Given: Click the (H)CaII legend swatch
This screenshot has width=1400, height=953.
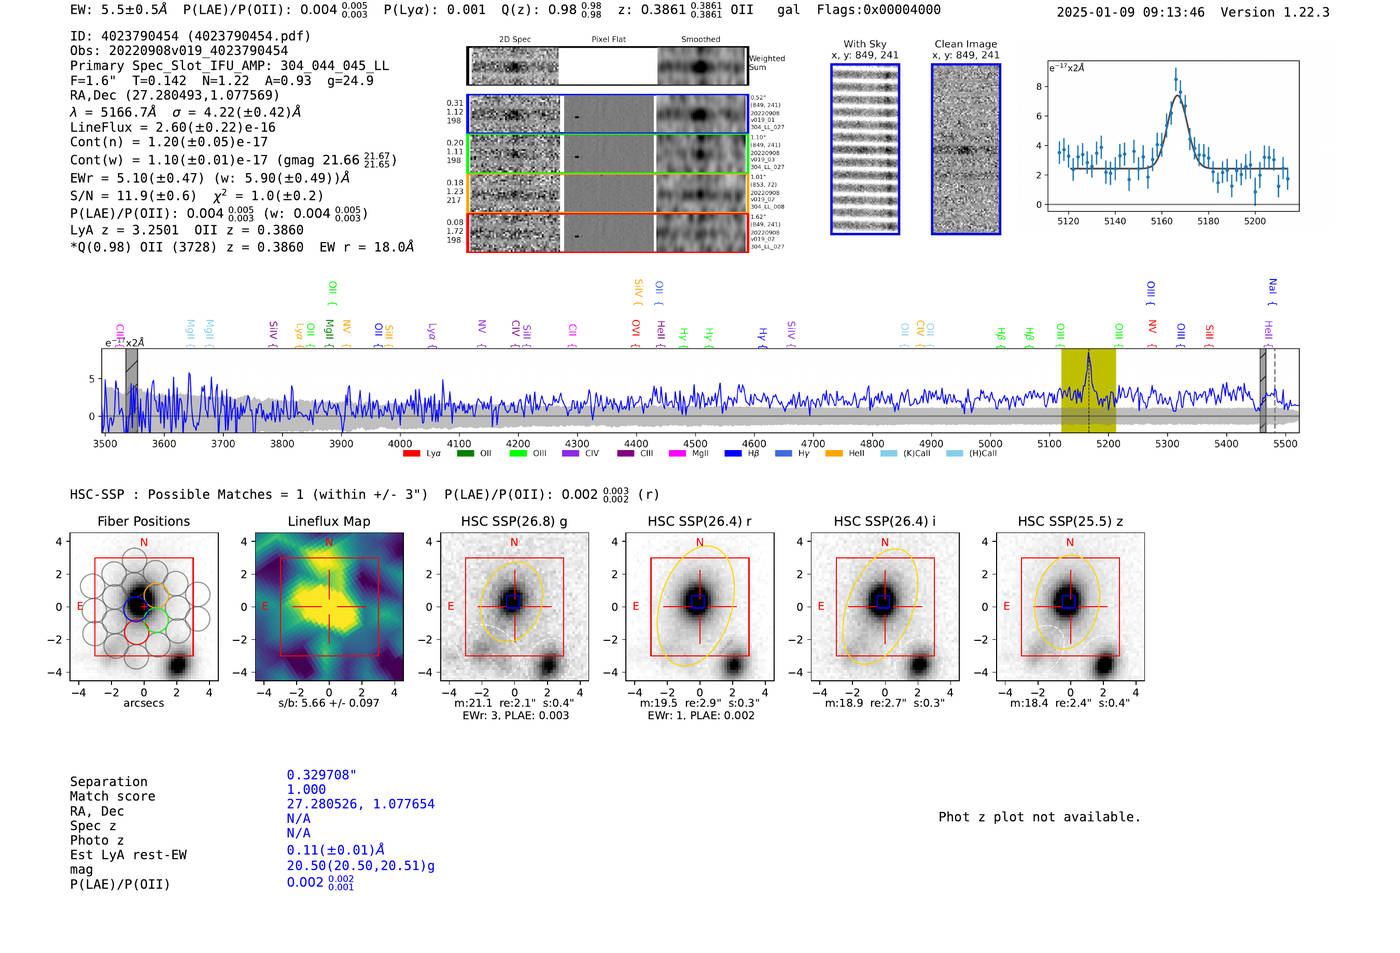Looking at the screenshot, I should click(954, 454).
